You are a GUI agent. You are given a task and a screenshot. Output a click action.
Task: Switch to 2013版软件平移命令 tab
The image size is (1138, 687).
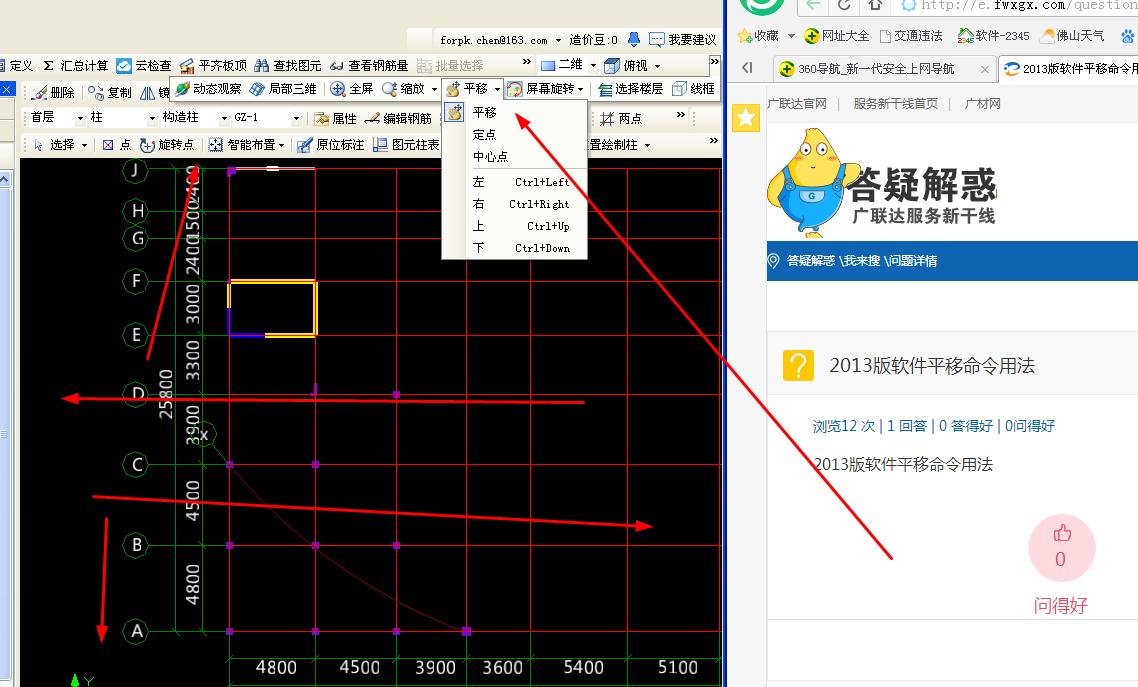point(1068,69)
